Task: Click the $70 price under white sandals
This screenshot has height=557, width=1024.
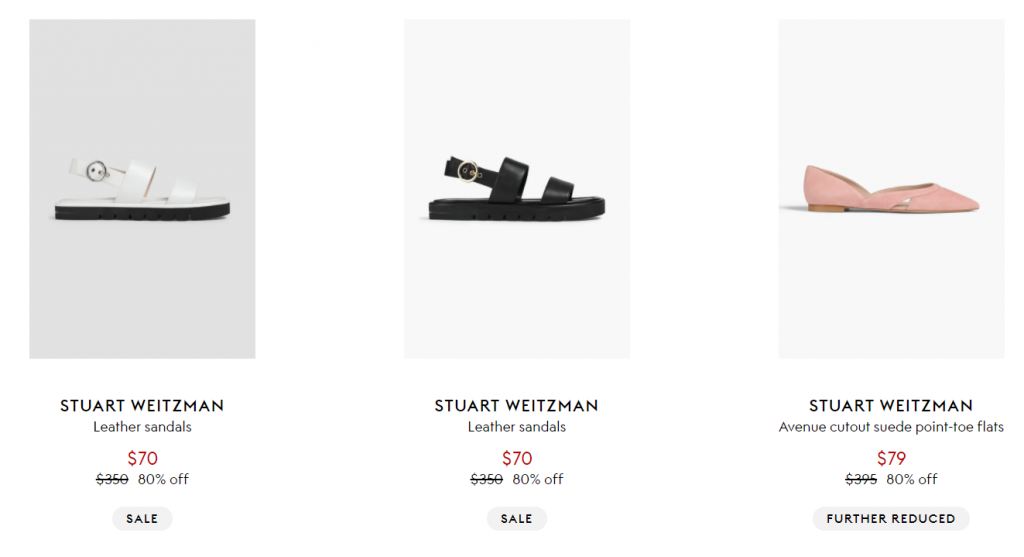Action: [x=142, y=459]
